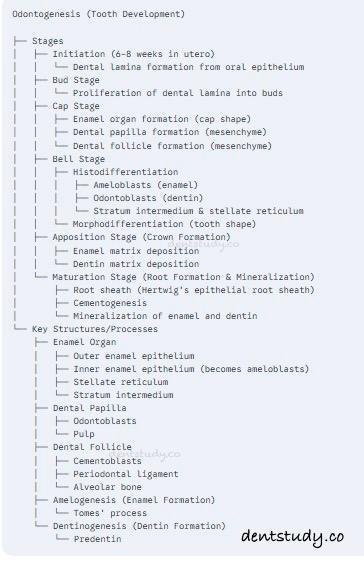
Task: Select the Cap Stage node
Action: pos(76,106)
